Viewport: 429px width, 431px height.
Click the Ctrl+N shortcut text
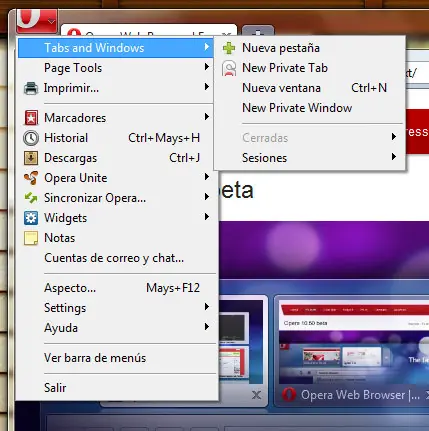point(369,88)
